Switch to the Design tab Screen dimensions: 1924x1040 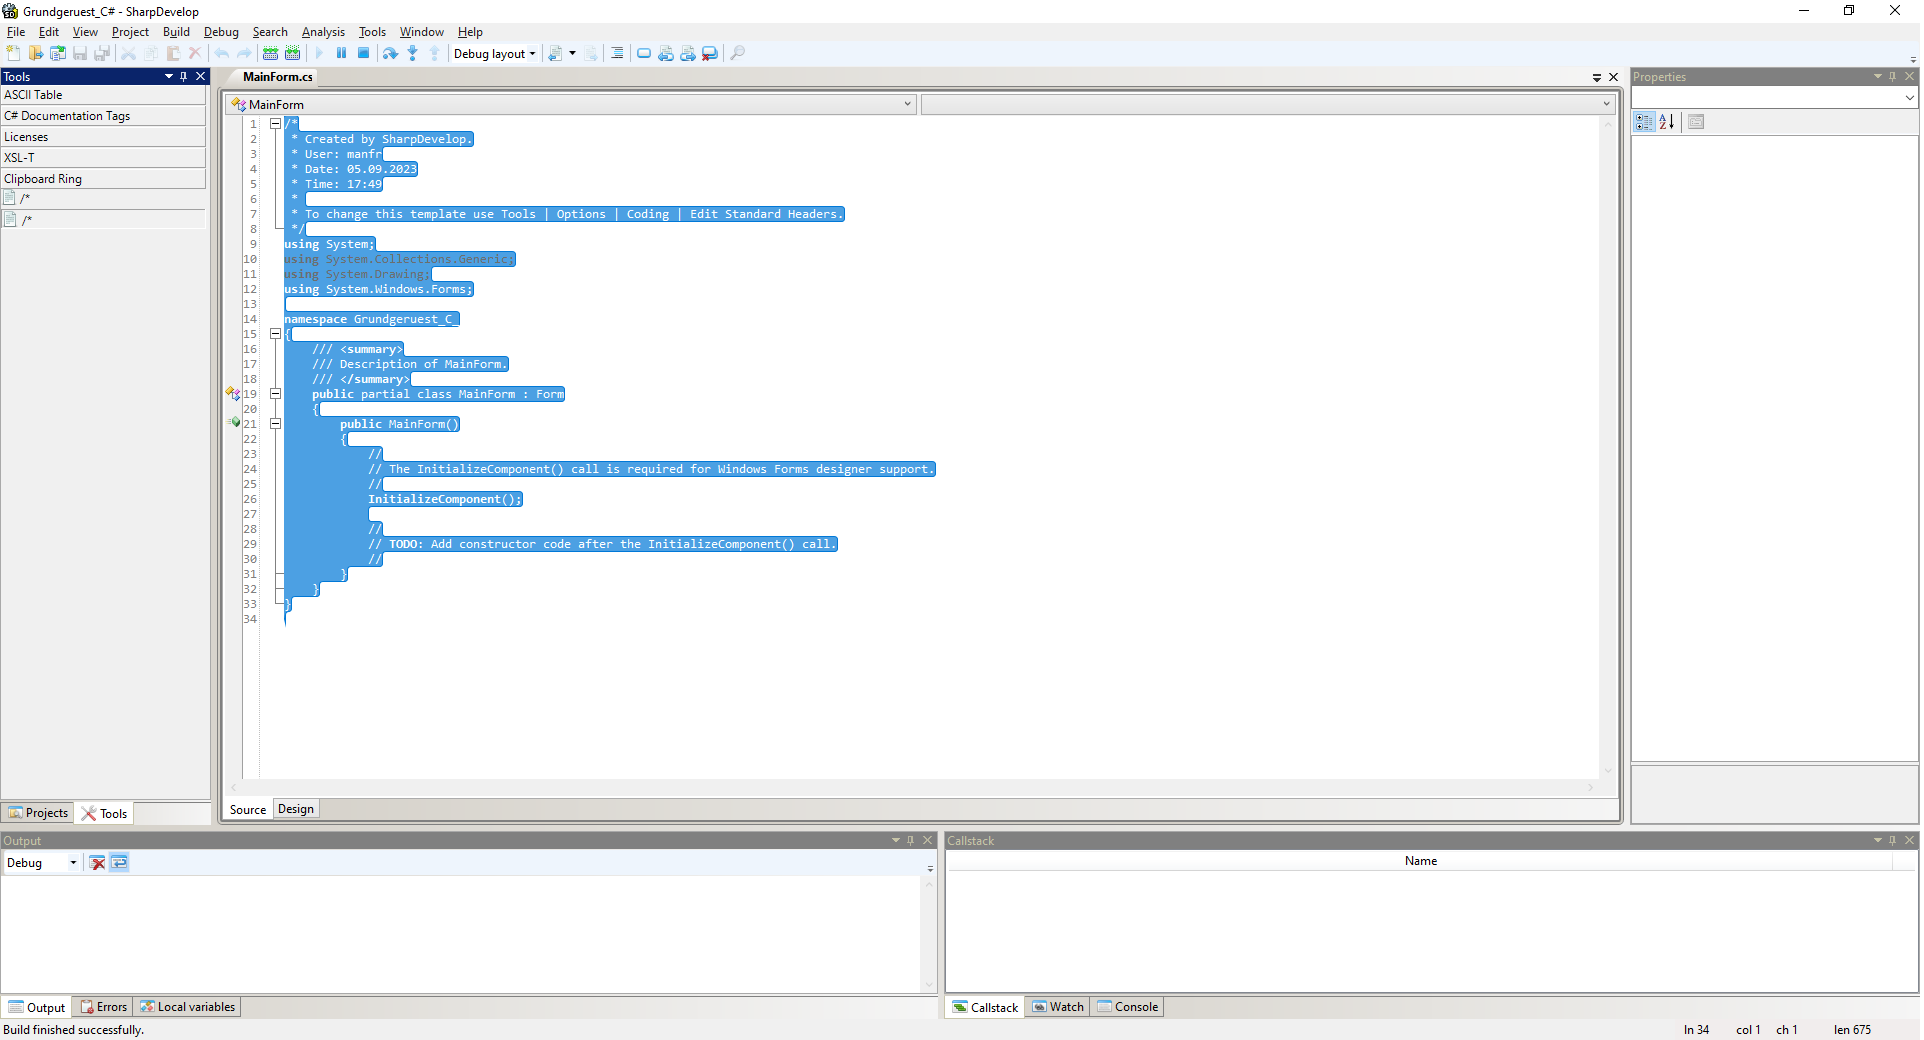295,809
